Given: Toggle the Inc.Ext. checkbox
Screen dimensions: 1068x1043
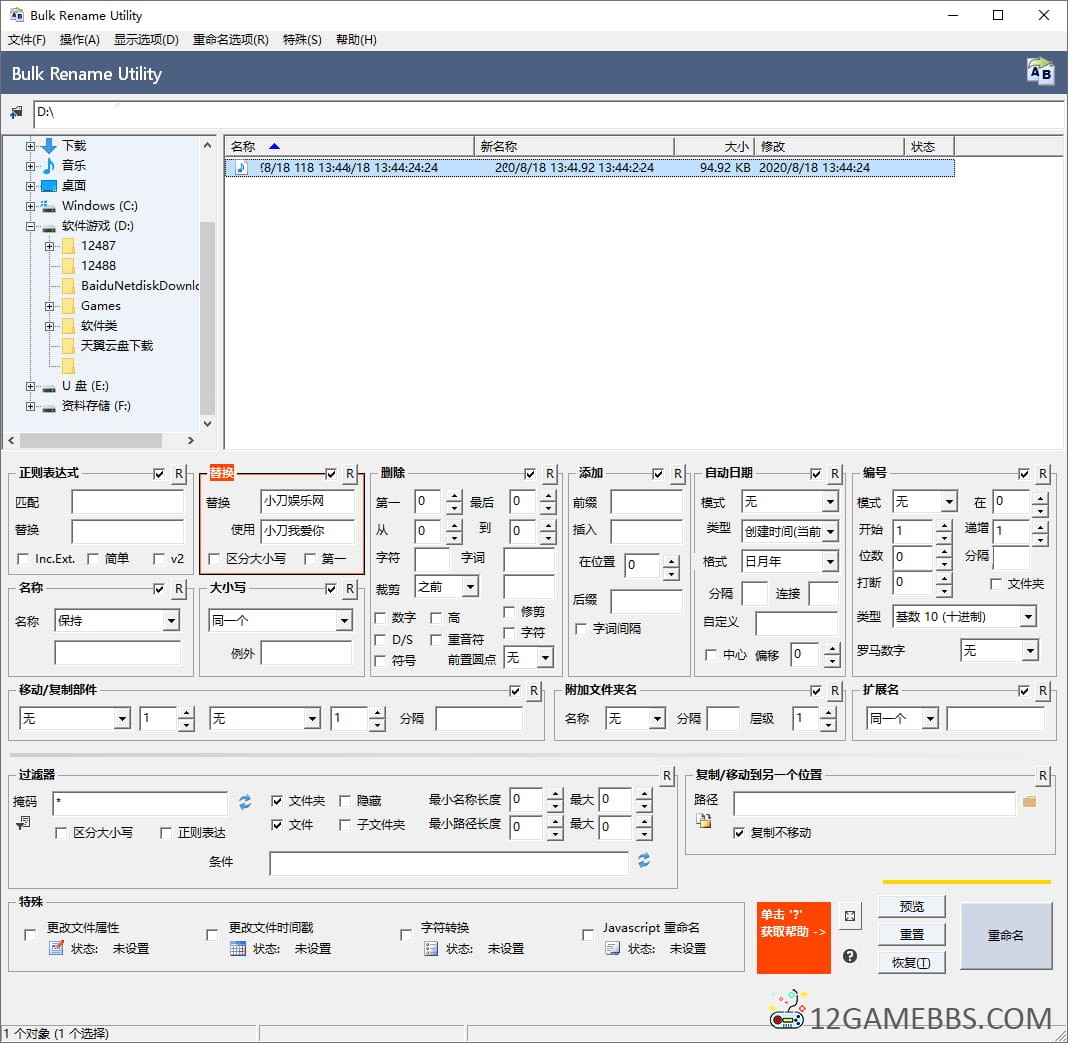Looking at the screenshot, I should point(23,559).
